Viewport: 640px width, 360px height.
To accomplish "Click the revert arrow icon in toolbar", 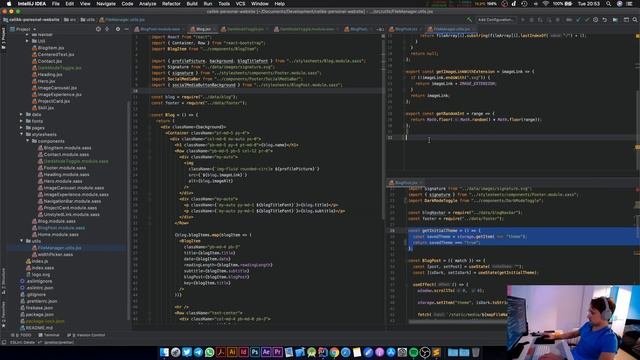I will tap(604, 20).
